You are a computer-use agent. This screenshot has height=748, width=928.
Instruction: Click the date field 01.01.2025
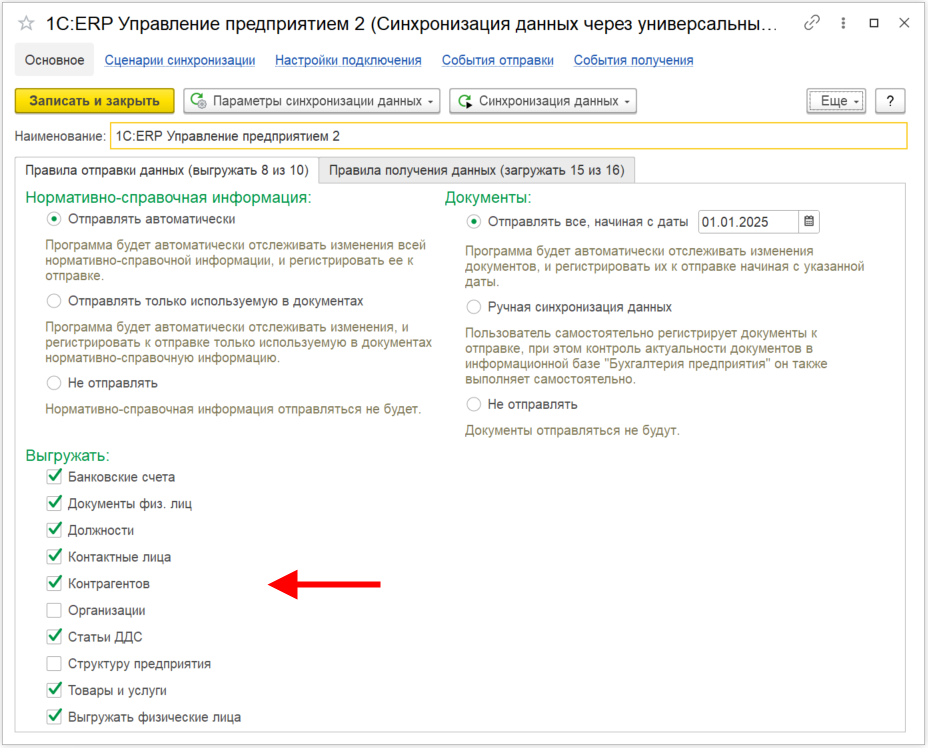click(x=748, y=222)
